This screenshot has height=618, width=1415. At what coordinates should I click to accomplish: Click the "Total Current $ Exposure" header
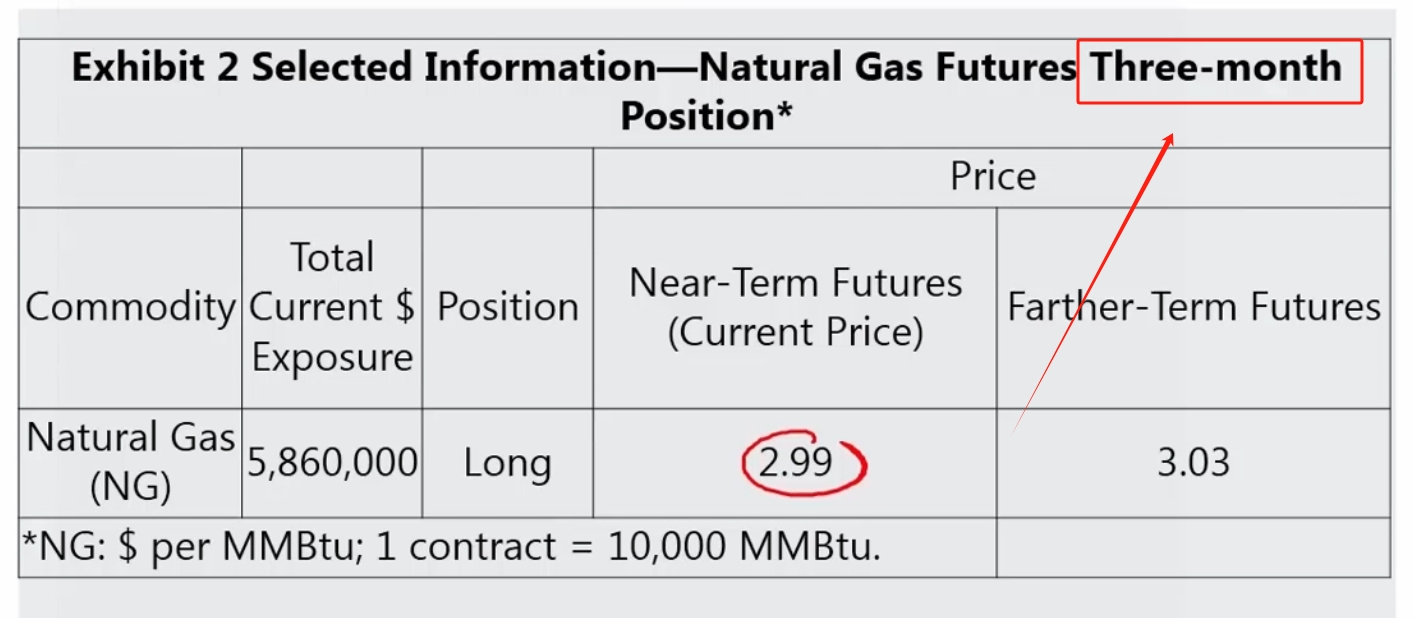click(x=332, y=307)
